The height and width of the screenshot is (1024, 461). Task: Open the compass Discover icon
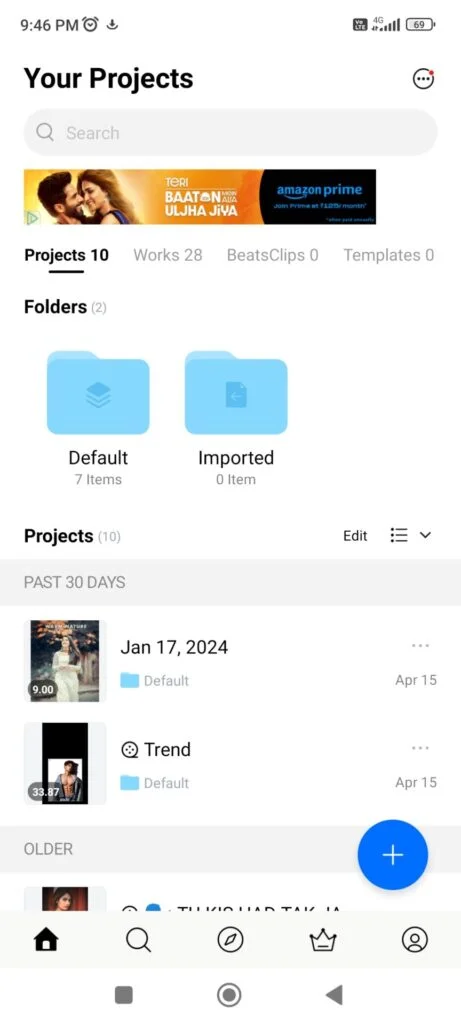pos(230,940)
